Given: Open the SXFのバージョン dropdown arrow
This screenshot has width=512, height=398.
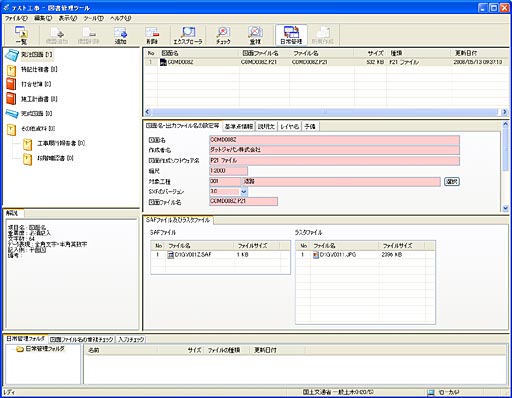Looking at the screenshot, I should [244, 192].
